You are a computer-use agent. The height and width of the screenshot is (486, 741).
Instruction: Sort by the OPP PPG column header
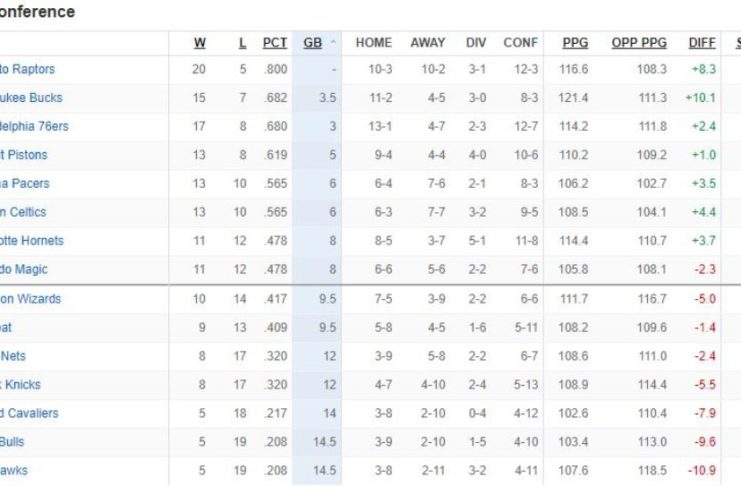click(x=639, y=43)
